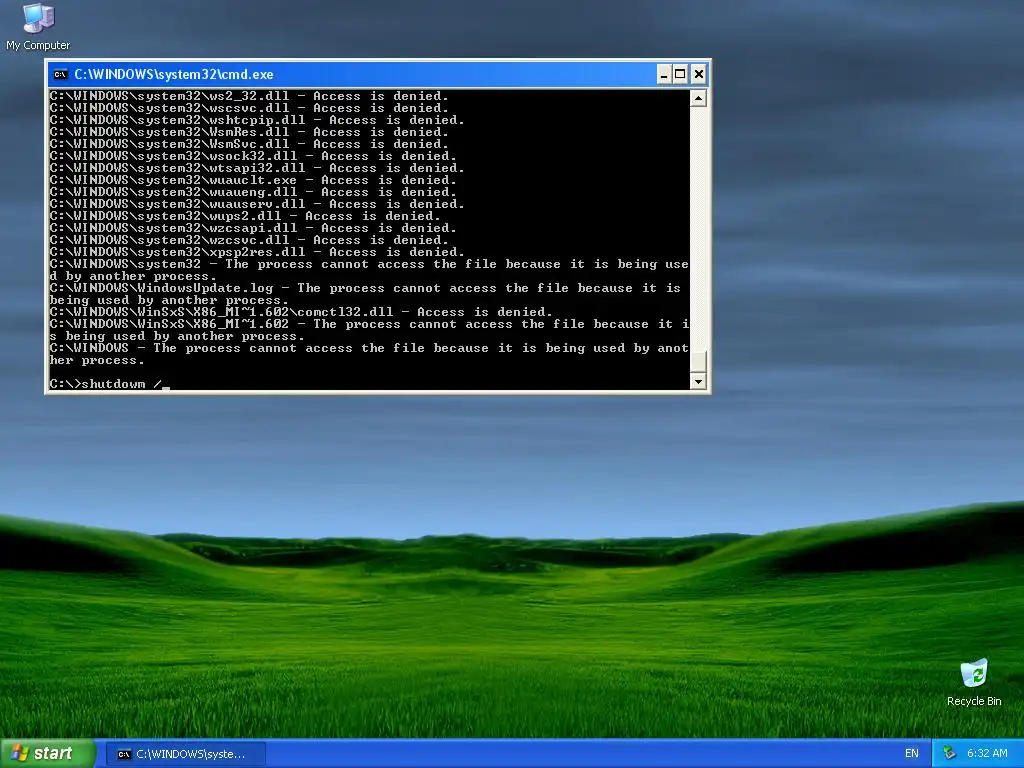Click the console scrollbar up arrow

[x=698, y=99]
